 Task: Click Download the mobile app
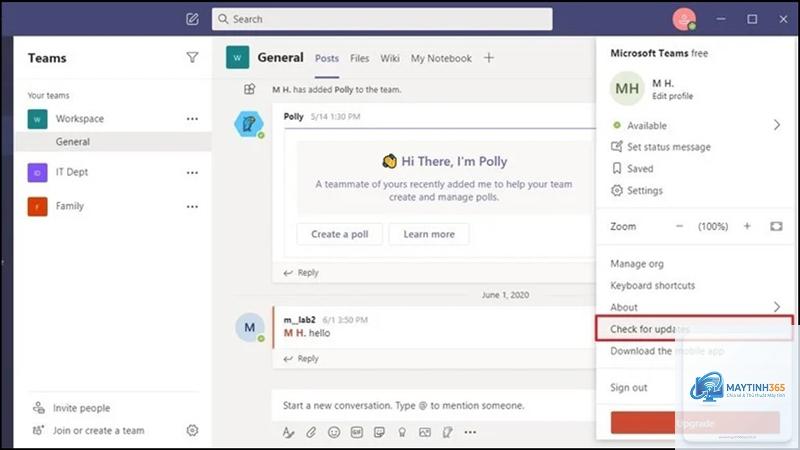coord(667,351)
